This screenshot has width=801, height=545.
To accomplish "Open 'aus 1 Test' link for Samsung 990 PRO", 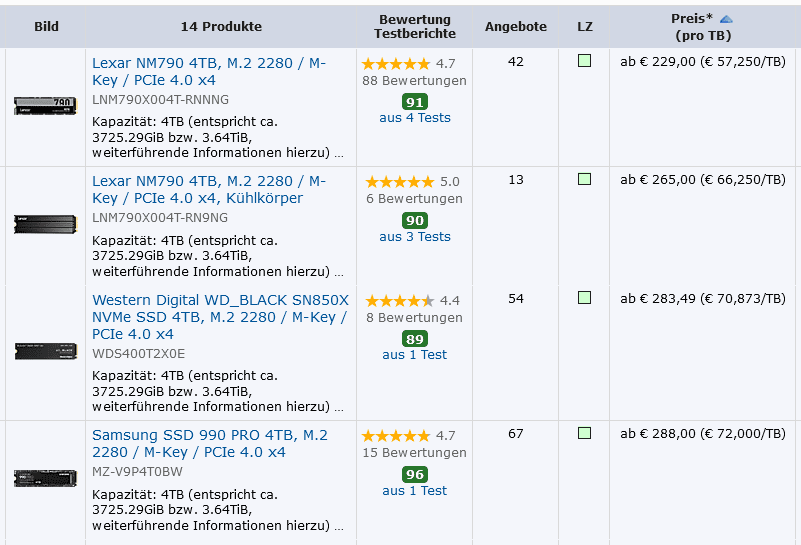I will point(414,490).
